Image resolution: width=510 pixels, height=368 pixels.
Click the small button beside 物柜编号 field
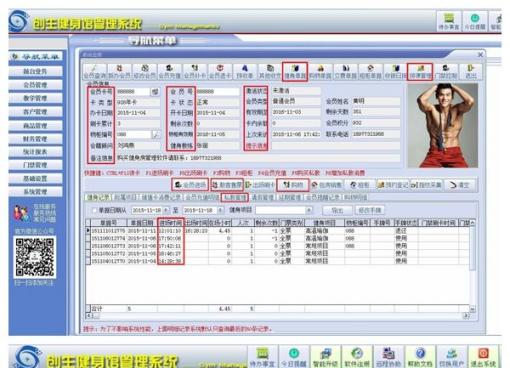point(156,134)
